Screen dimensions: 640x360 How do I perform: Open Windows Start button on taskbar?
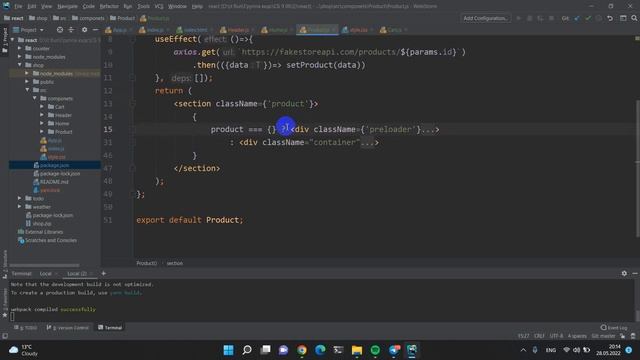229,350
